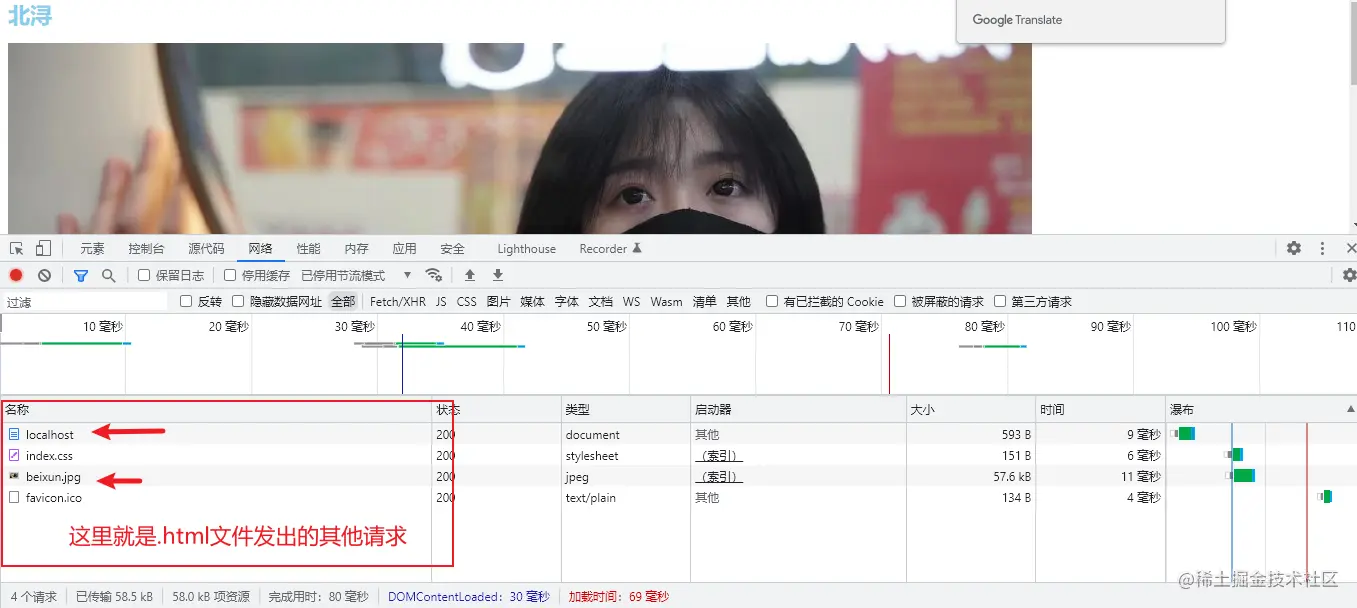Filter requests by CSS
The width and height of the screenshot is (1357, 608).
tap(466, 301)
